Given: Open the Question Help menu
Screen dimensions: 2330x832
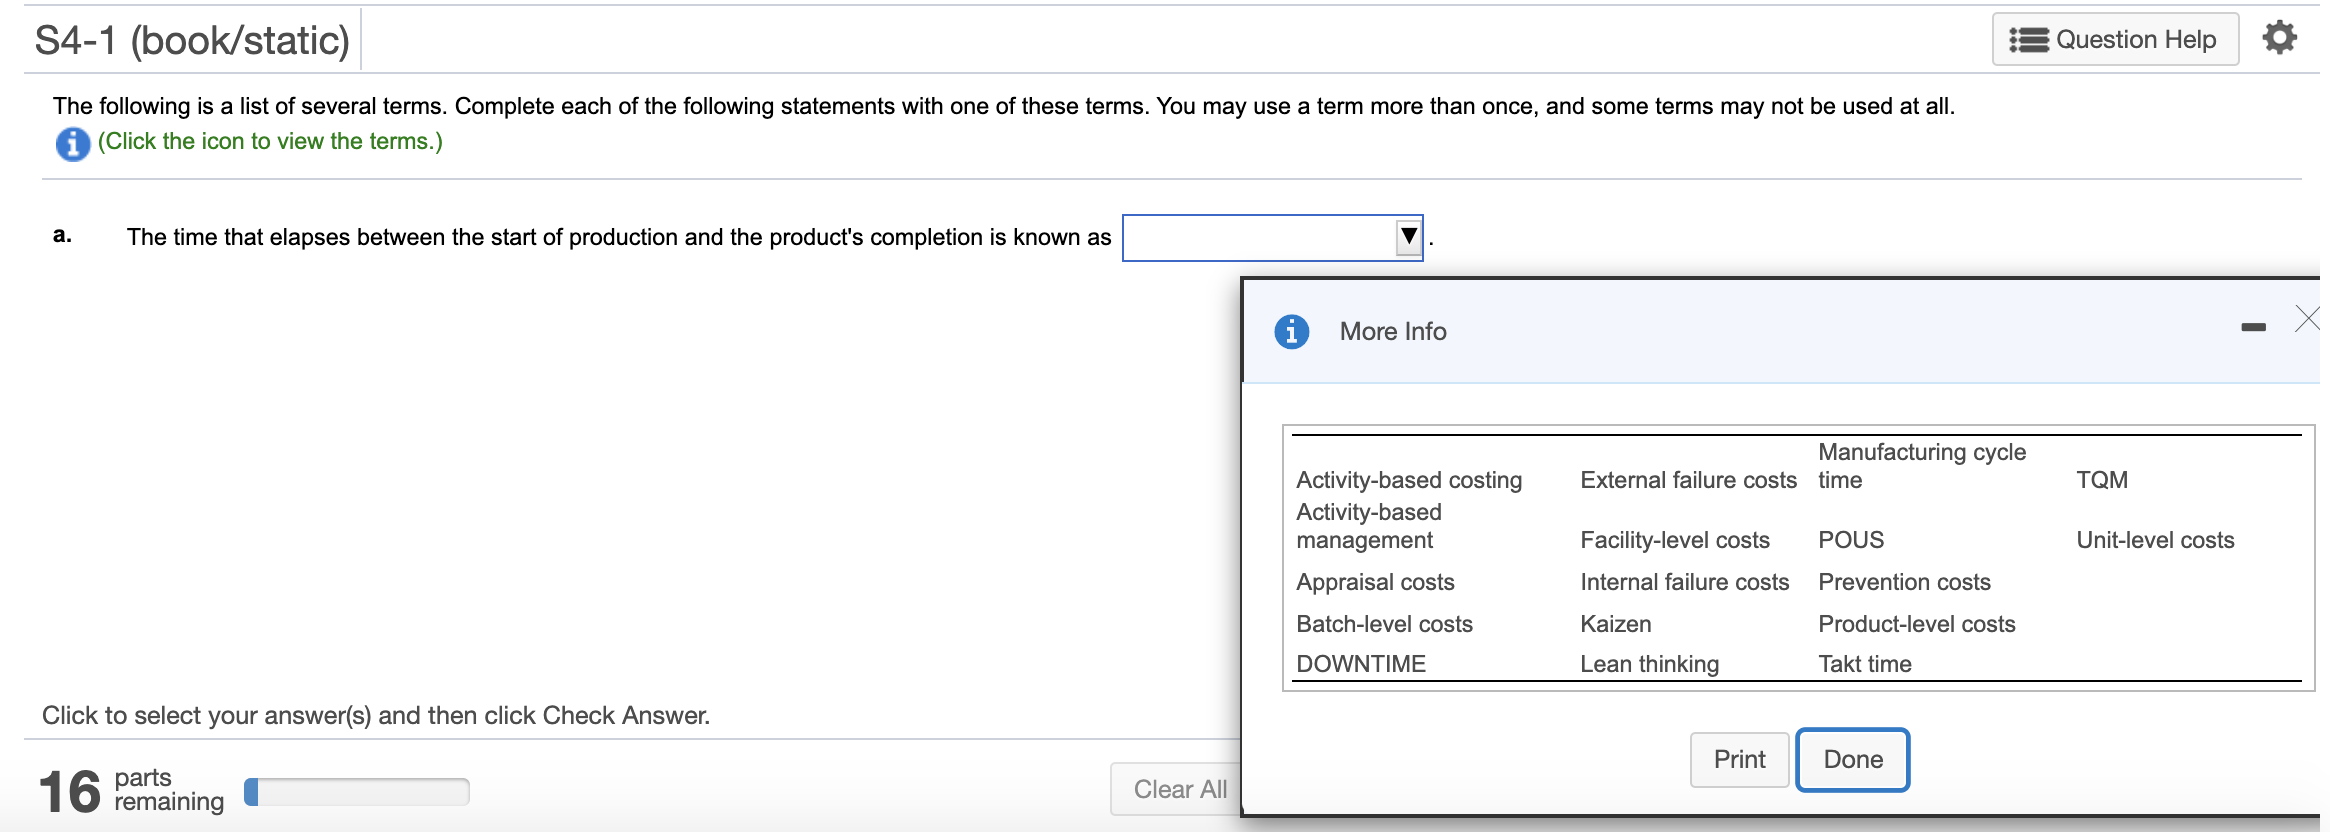Looking at the screenshot, I should tap(2115, 40).
